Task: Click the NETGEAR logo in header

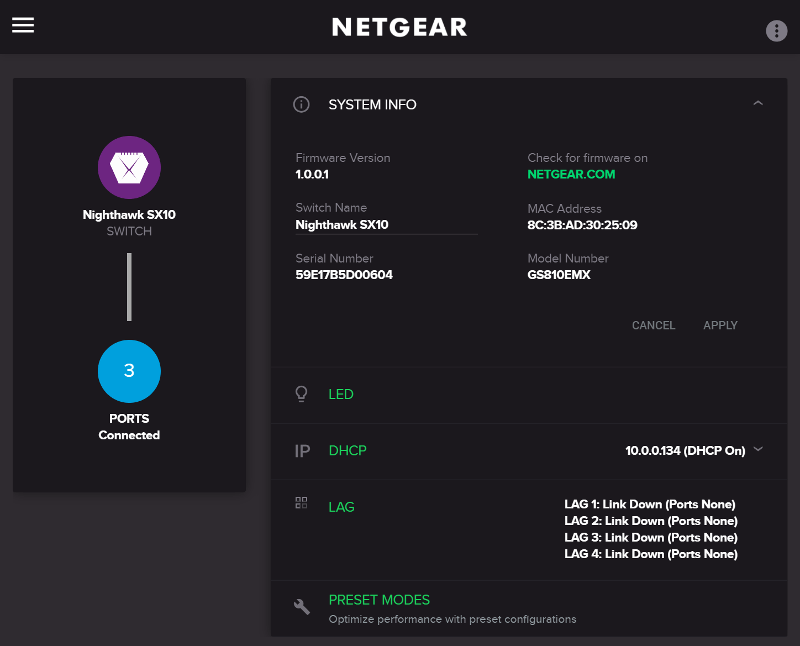Action: click(x=399, y=27)
